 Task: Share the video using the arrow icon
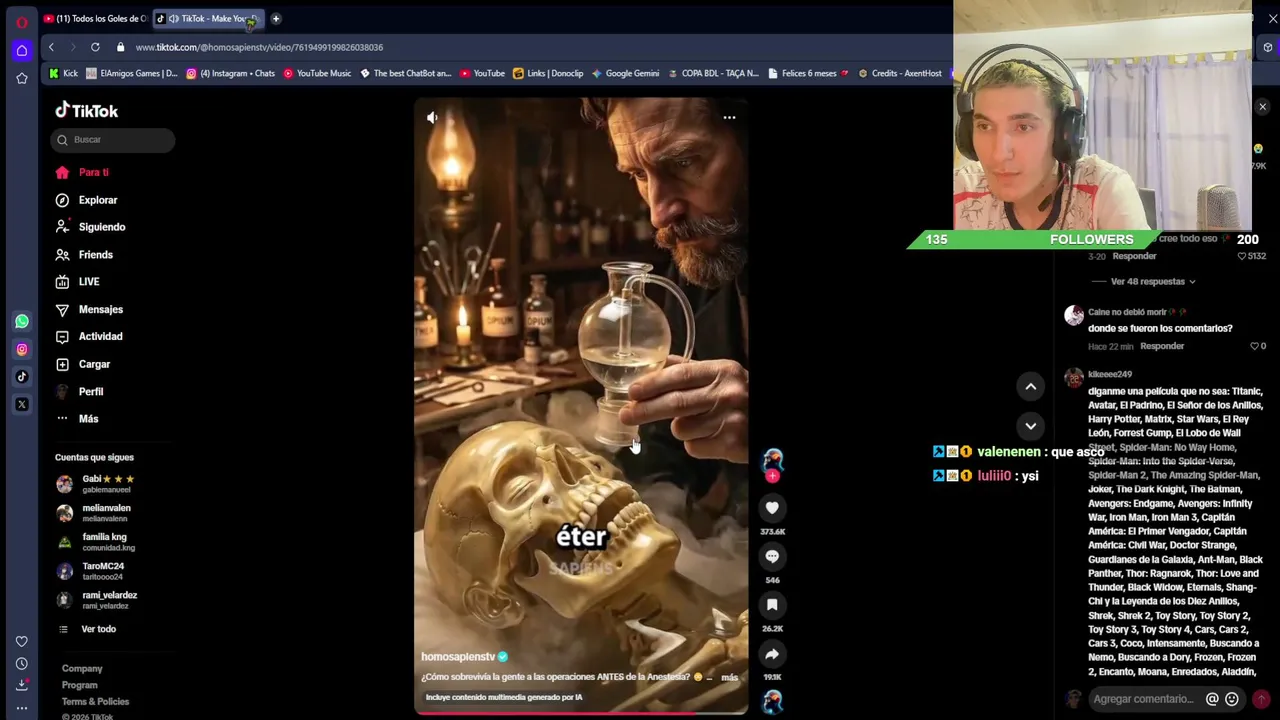pyautogui.click(x=772, y=654)
